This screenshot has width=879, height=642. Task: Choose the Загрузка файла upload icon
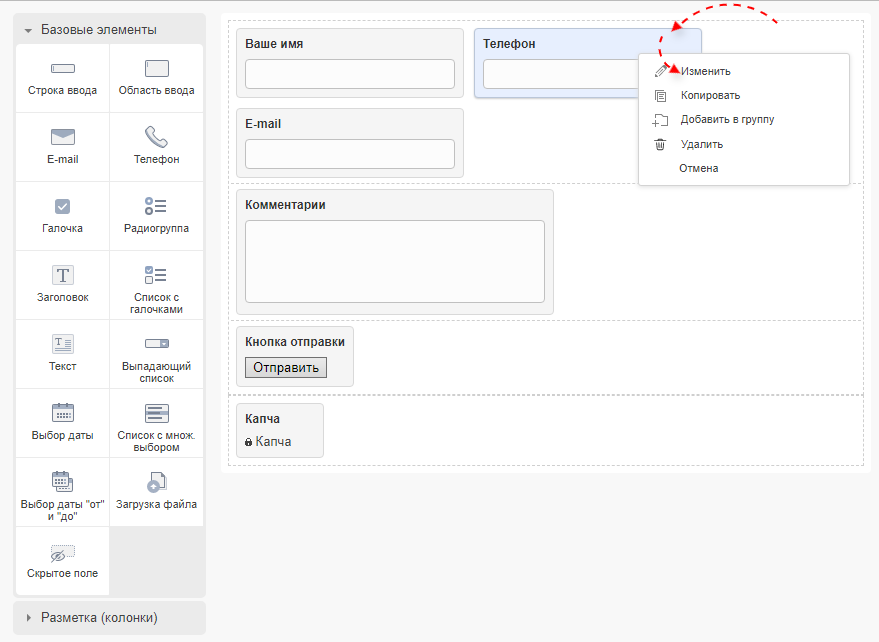click(156, 482)
